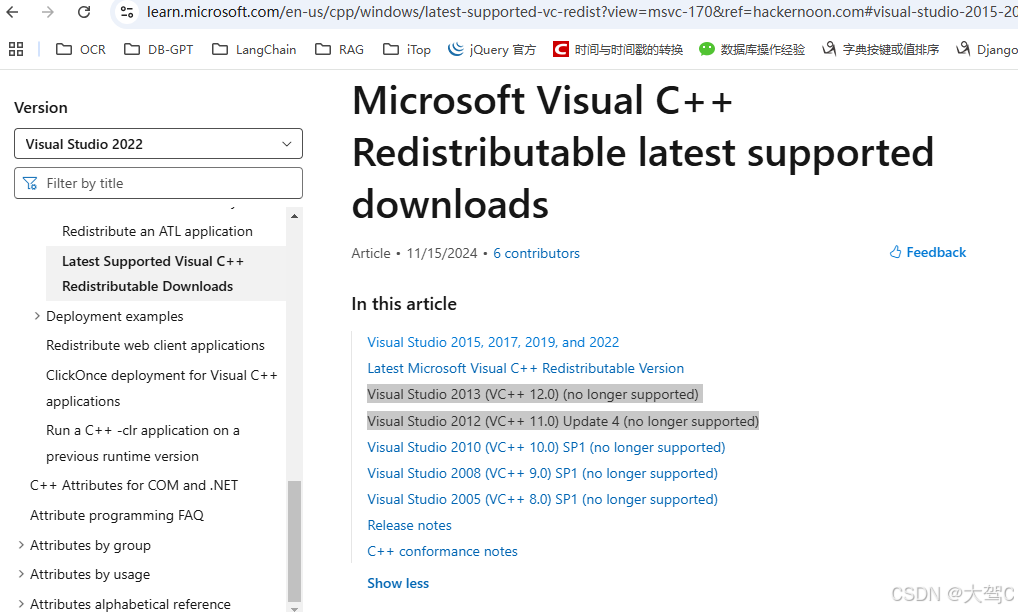The width and height of the screenshot is (1018, 612).
Task: Expand Attributes by group node
Action: [21, 545]
